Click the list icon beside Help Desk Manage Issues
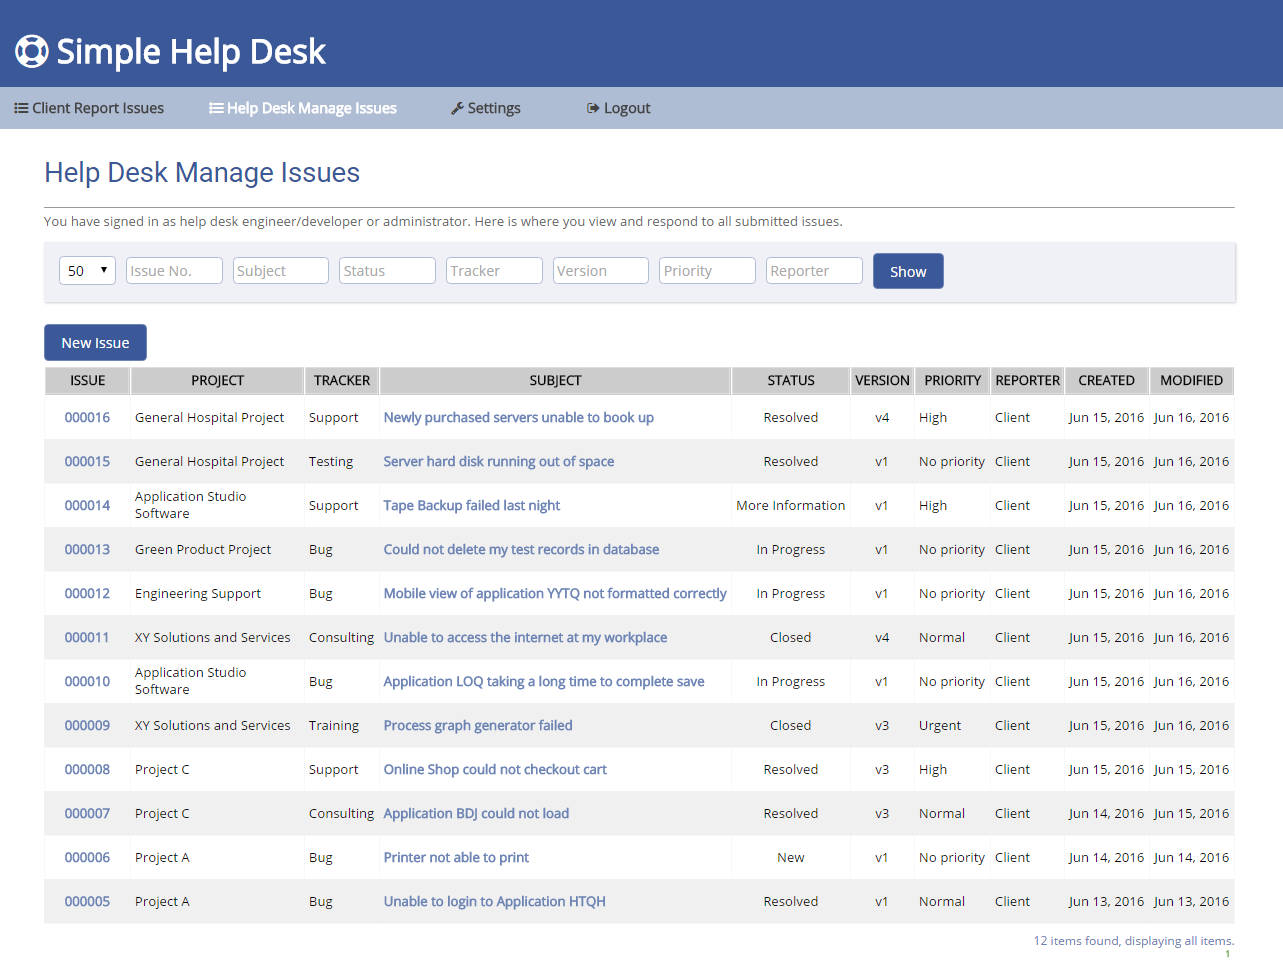This screenshot has width=1283, height=960. pyautogui.click(x=216, y=108)
